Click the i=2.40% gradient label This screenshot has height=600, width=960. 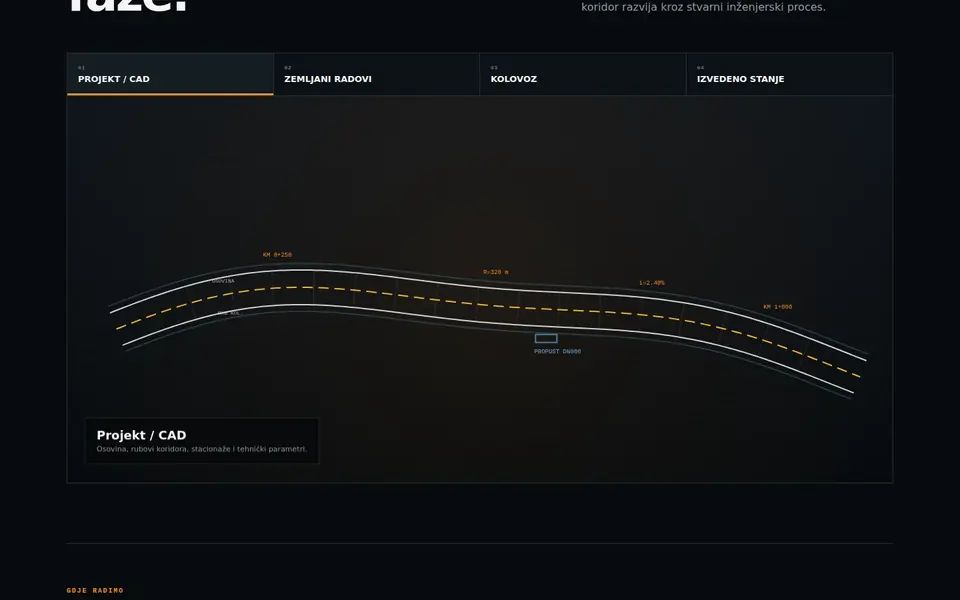coord(651,283)
